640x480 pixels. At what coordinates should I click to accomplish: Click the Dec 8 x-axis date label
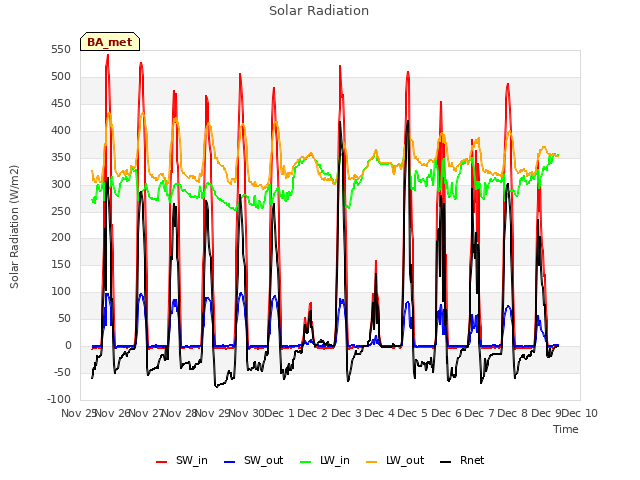(x=513, y=413)
